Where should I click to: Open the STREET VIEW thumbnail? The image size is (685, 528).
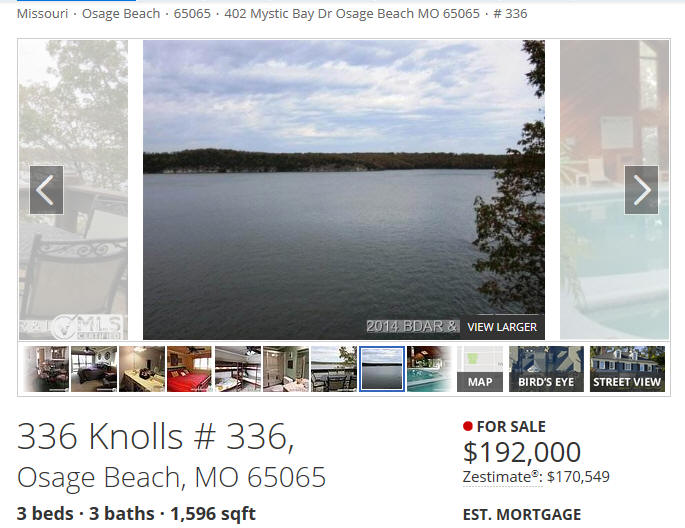tap(627, 369)
